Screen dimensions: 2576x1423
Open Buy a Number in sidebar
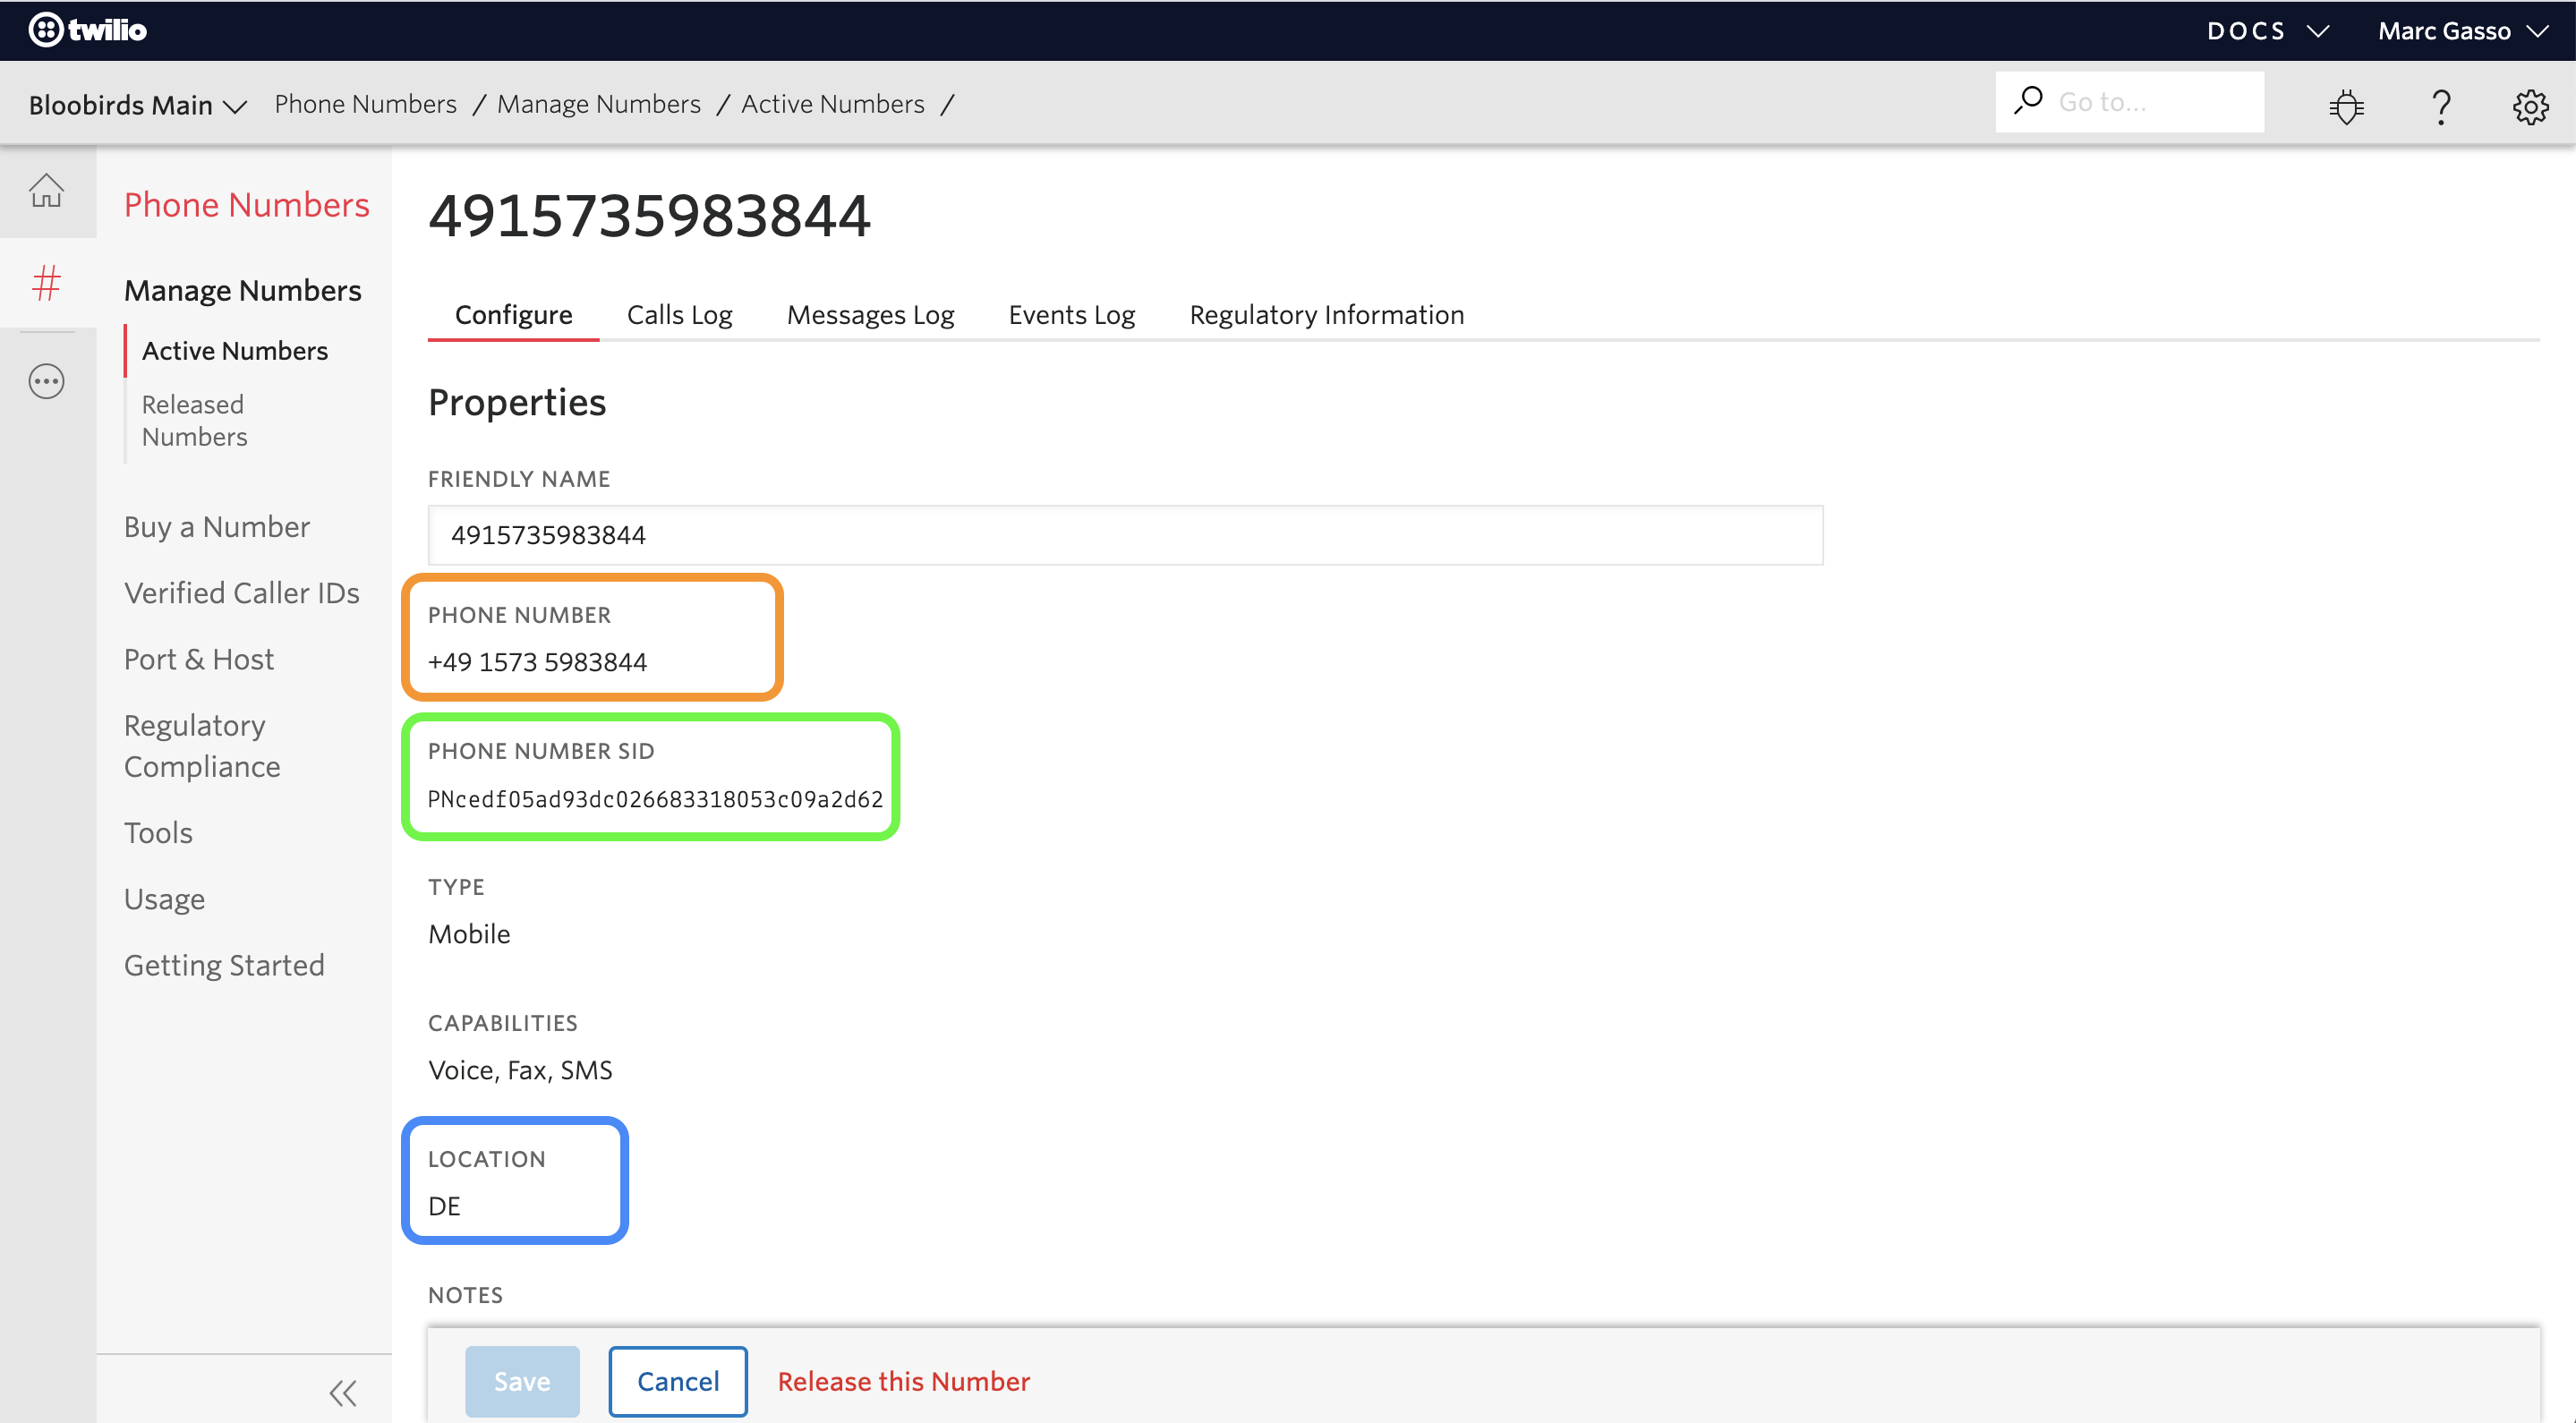216,526
